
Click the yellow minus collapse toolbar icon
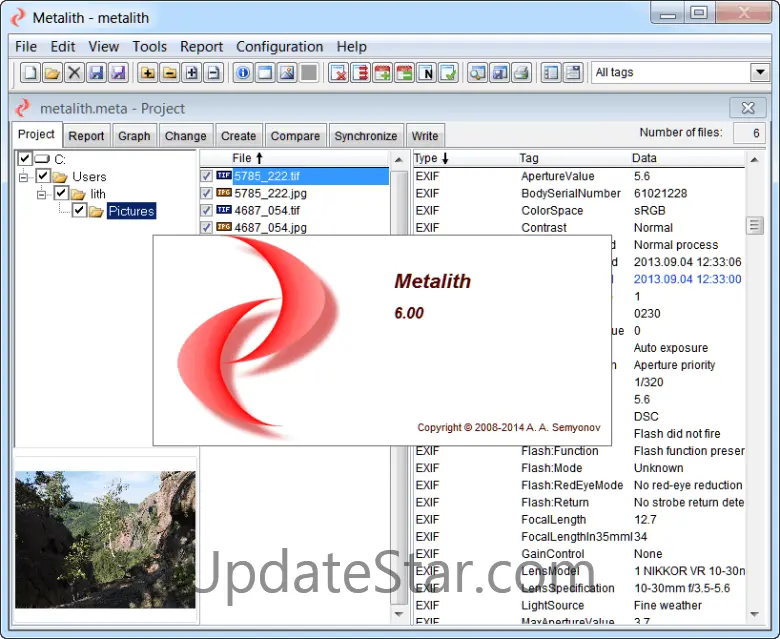169,73
